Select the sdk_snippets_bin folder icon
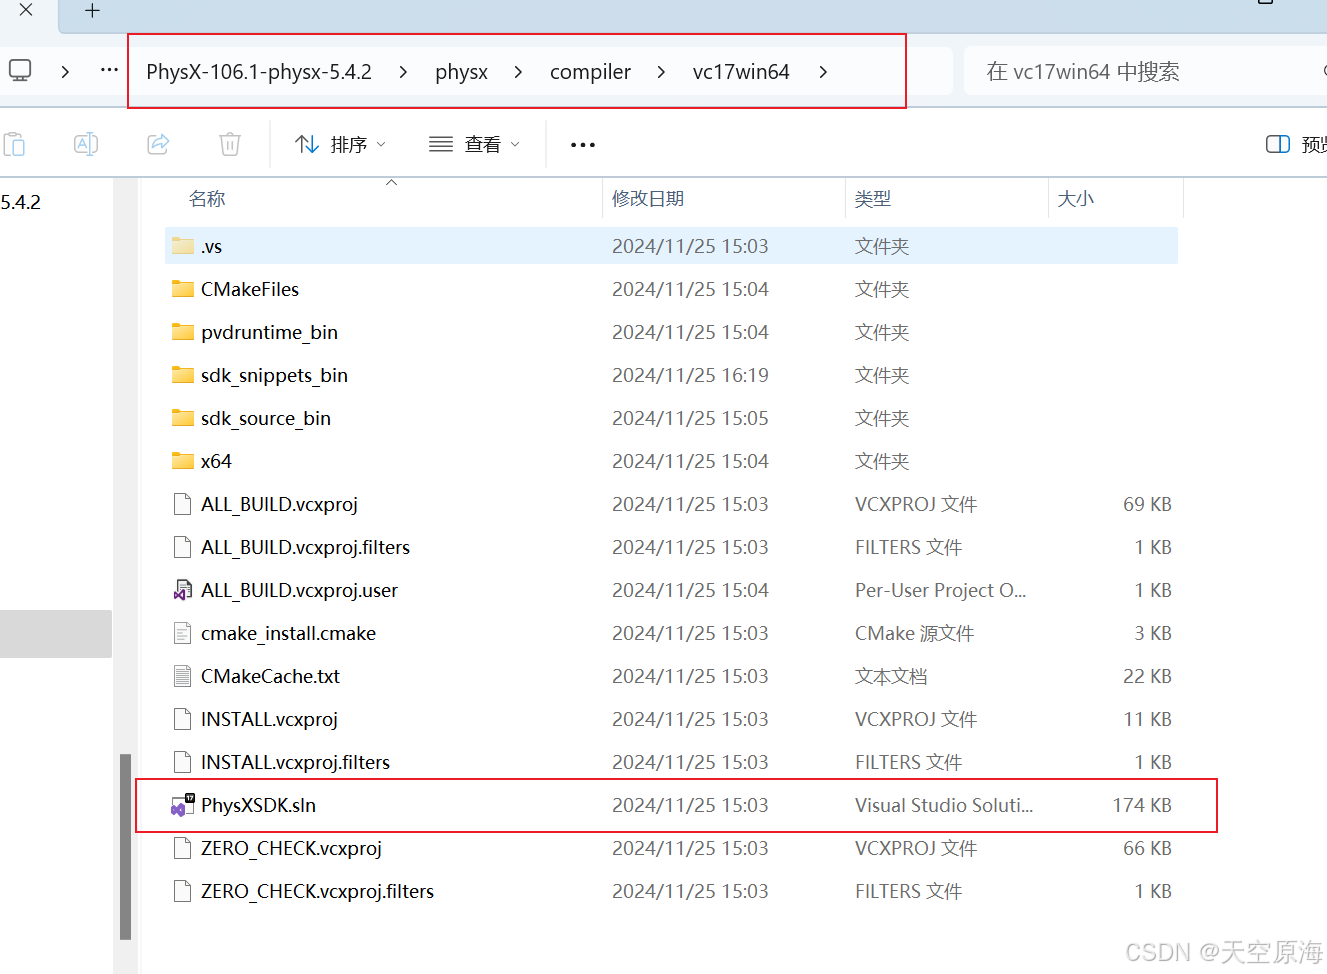Image resolution: width=1327 pixels, height=974 pixels. pyautogui.click(x=182, y=375)
